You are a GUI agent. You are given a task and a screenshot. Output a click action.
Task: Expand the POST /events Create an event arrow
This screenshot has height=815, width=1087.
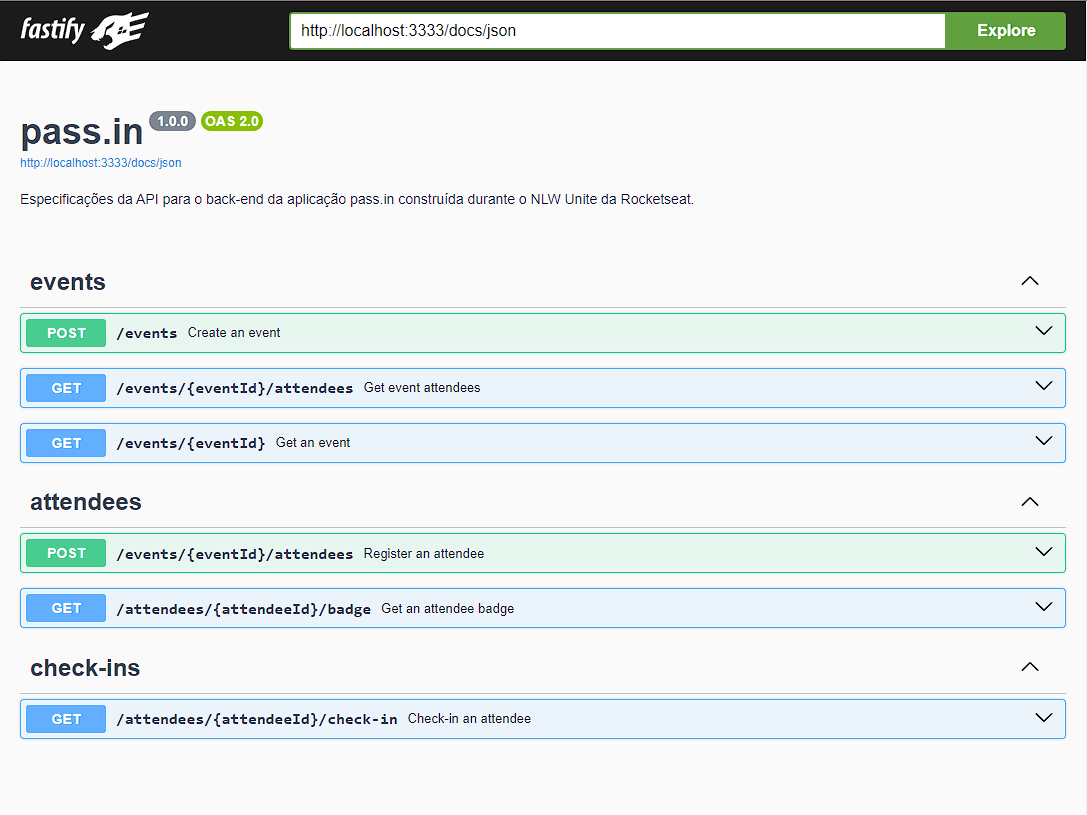tap(1043, 331)
